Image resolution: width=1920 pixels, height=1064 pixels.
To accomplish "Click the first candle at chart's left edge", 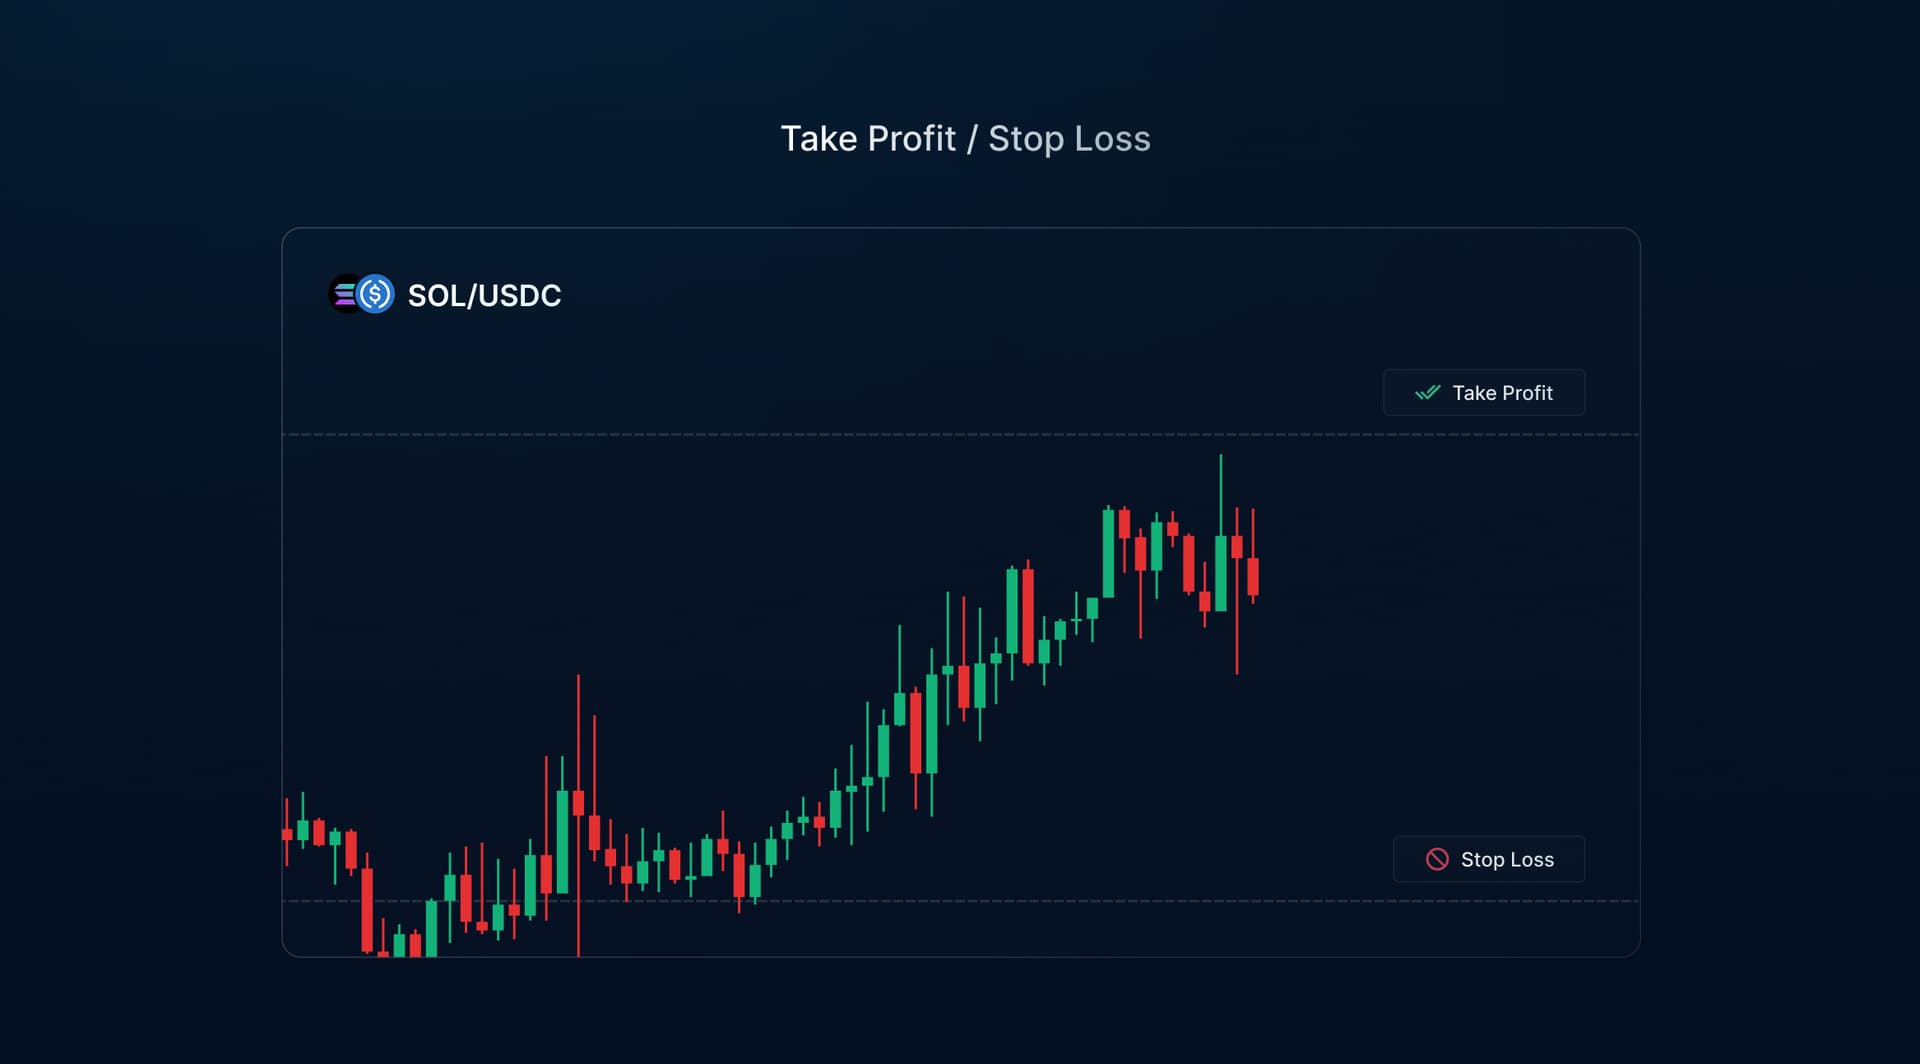I will 287,834.
